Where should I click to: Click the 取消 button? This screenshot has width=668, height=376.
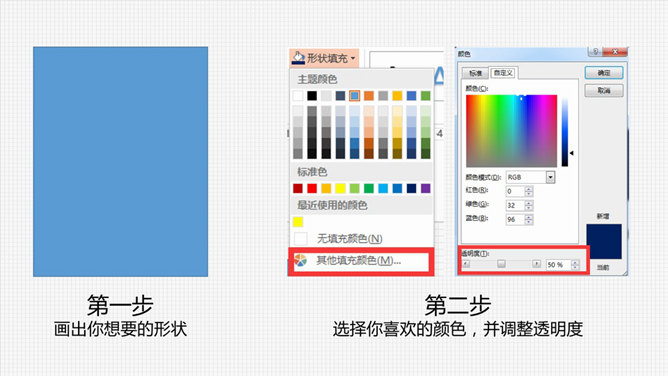[604, 90]
